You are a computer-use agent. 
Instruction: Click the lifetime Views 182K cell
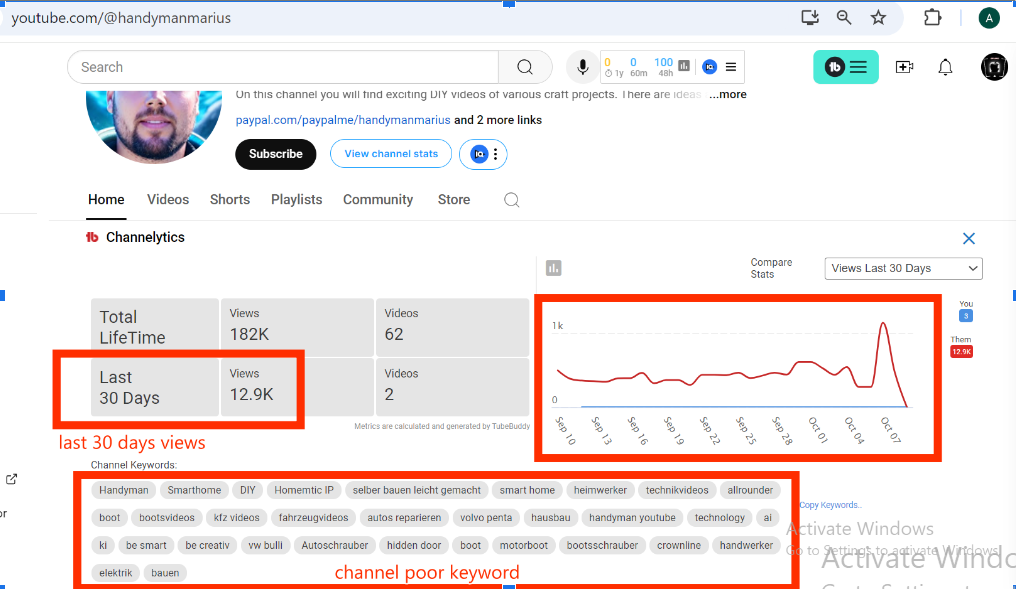coord(297,327)
